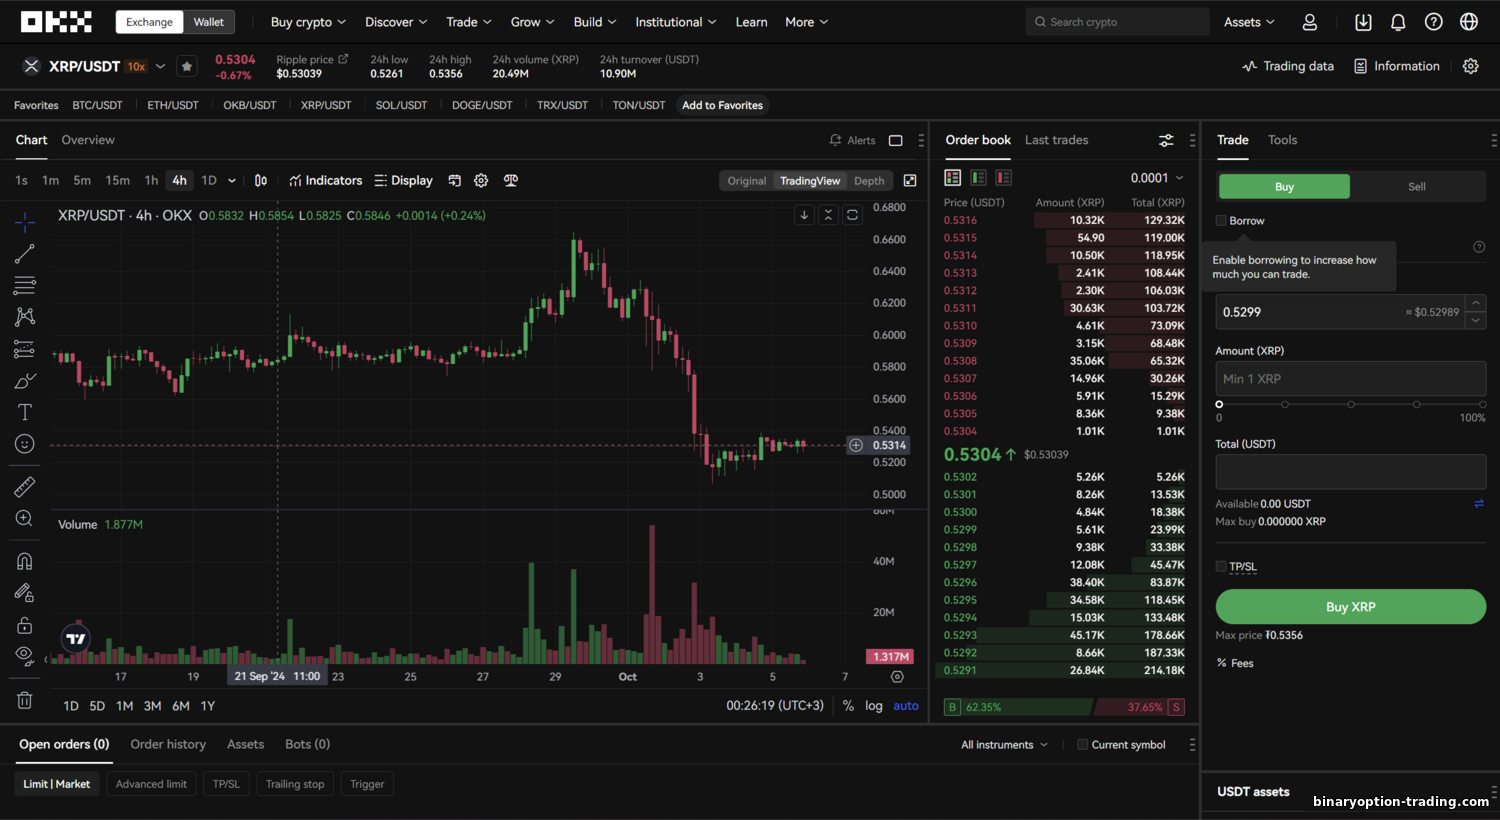Select SOL/USDT from favorites
The height and width of the screenshot is (820, 1500).
coord(401,105)
